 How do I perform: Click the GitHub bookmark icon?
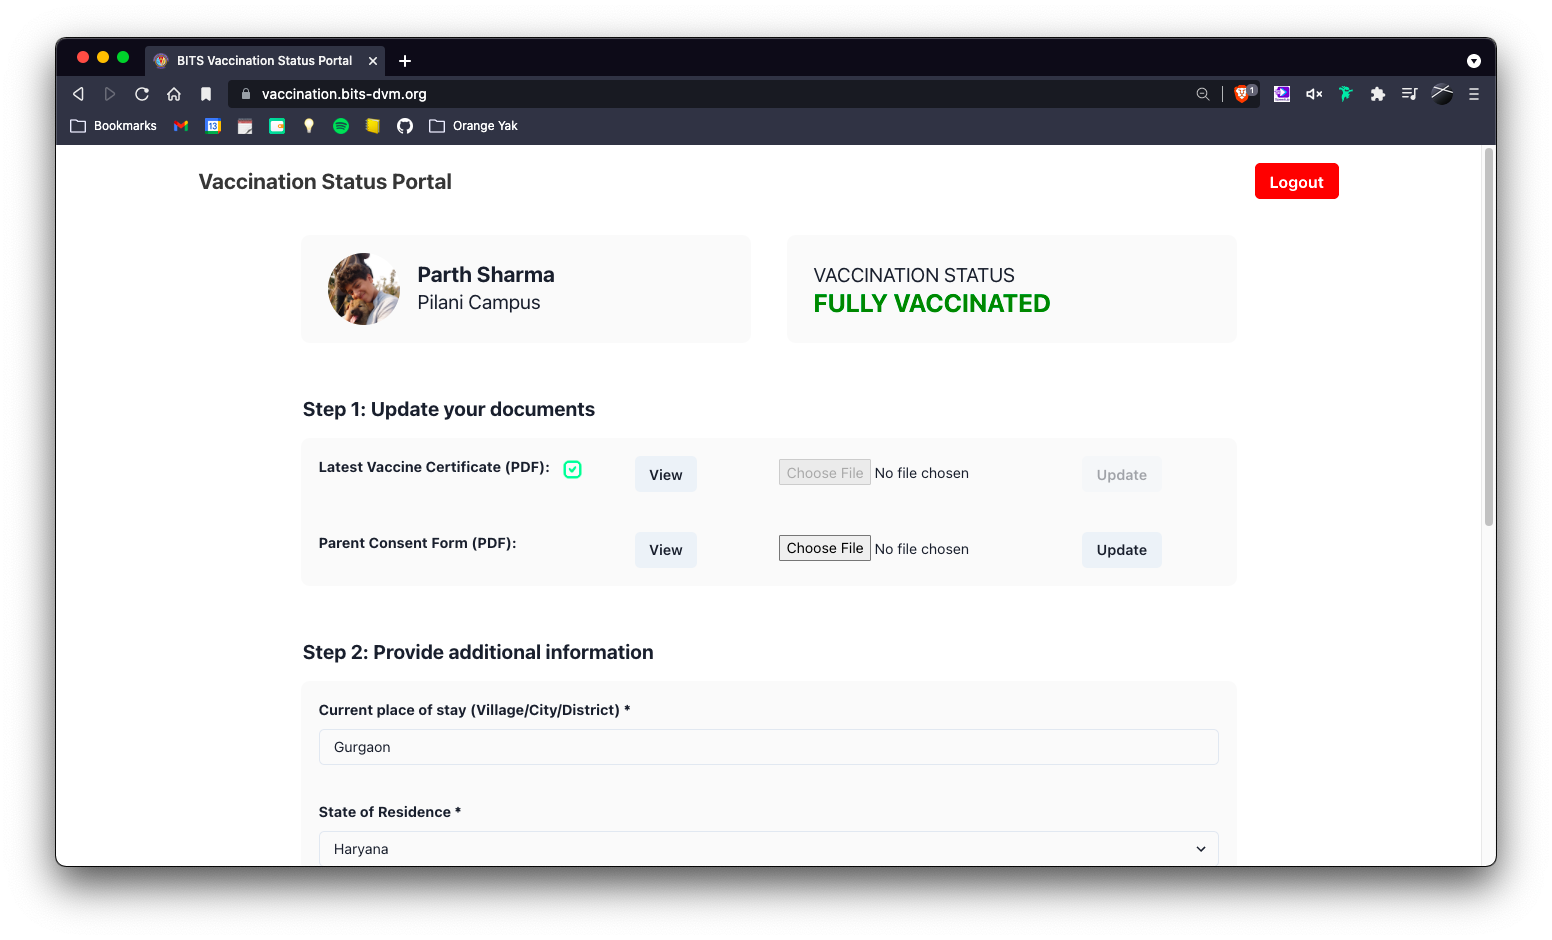coord(405,126)
